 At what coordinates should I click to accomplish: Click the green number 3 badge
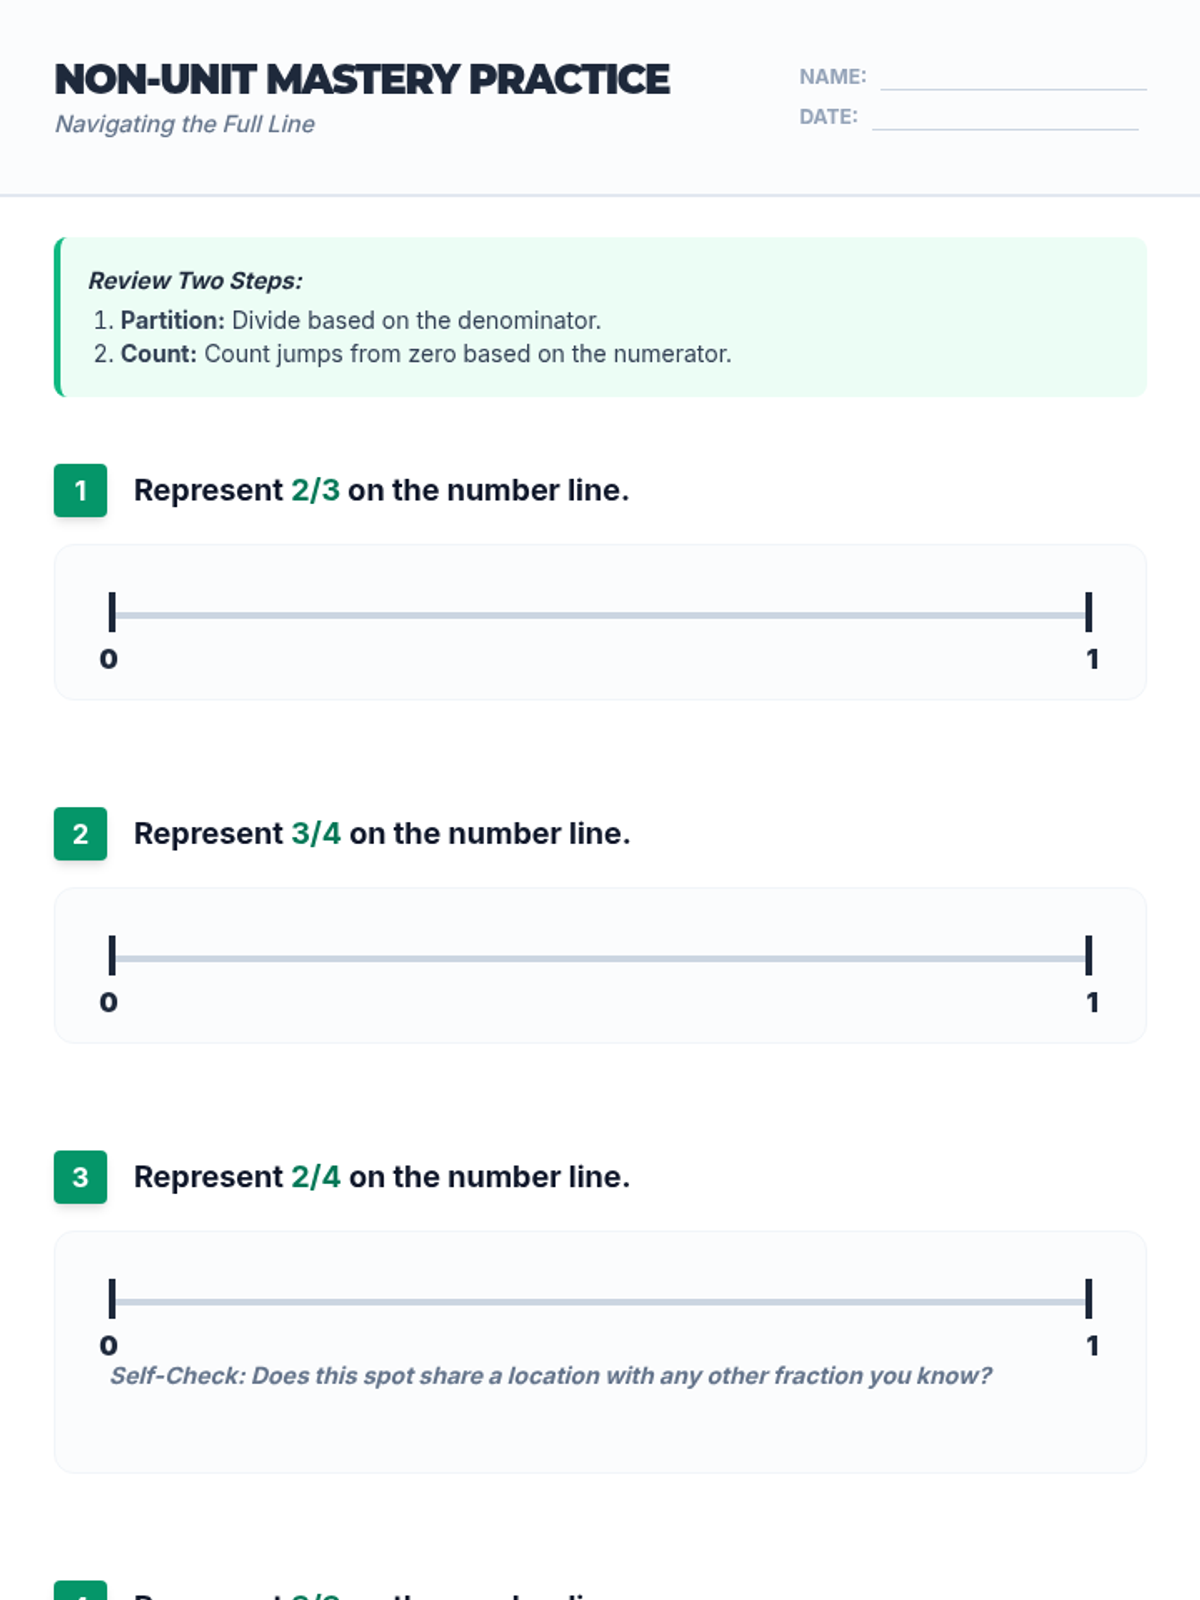click(80, 1177)
